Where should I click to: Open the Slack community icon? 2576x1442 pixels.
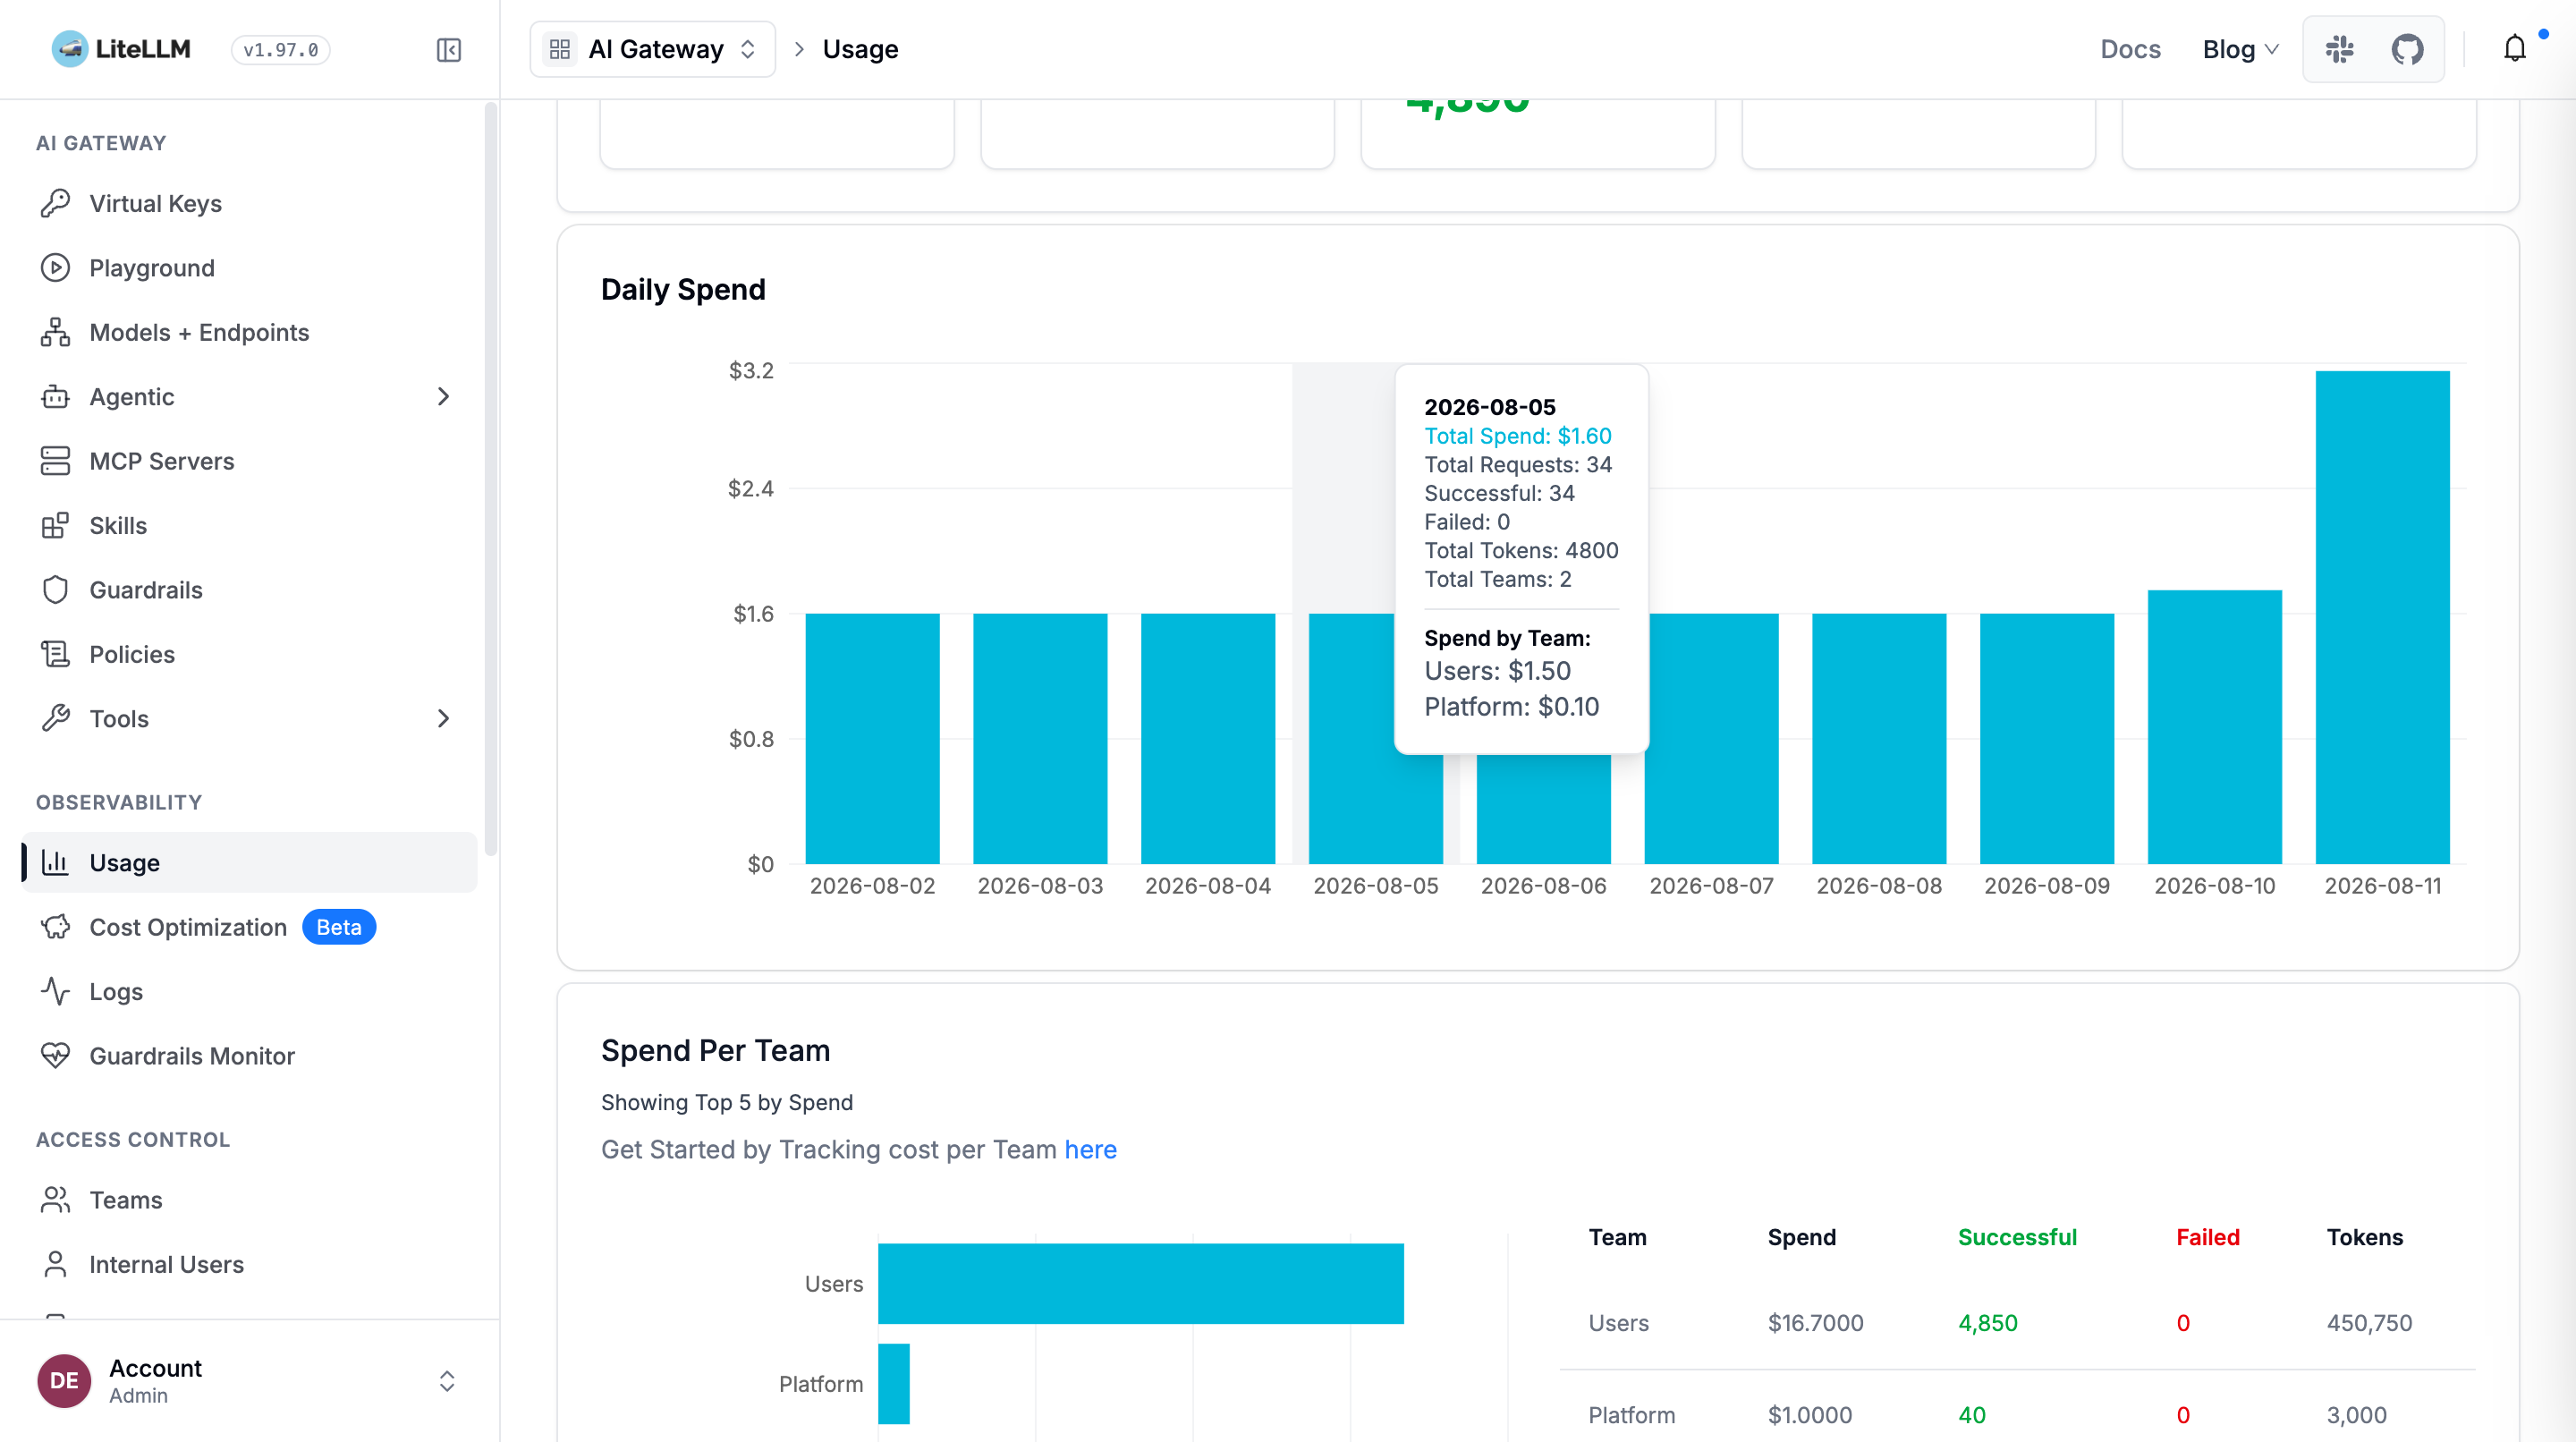(x=2339, y=49)
